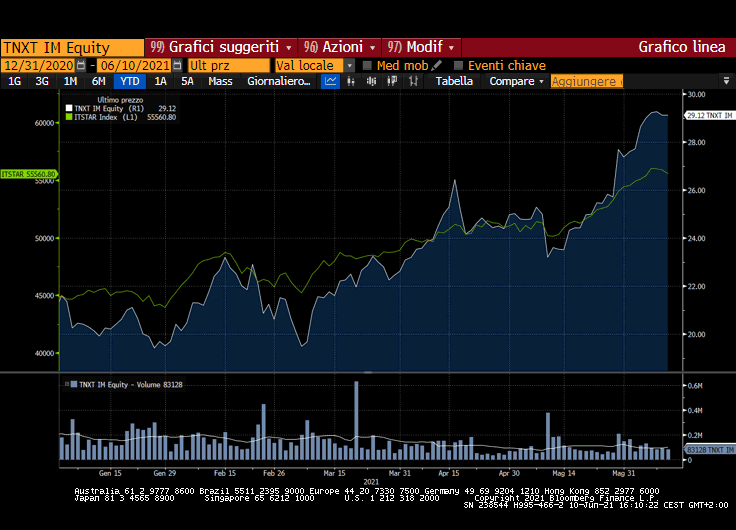Viewport: 736px width, 530px height.
Task: Click the Compare button
Action: tap(516, 81)
